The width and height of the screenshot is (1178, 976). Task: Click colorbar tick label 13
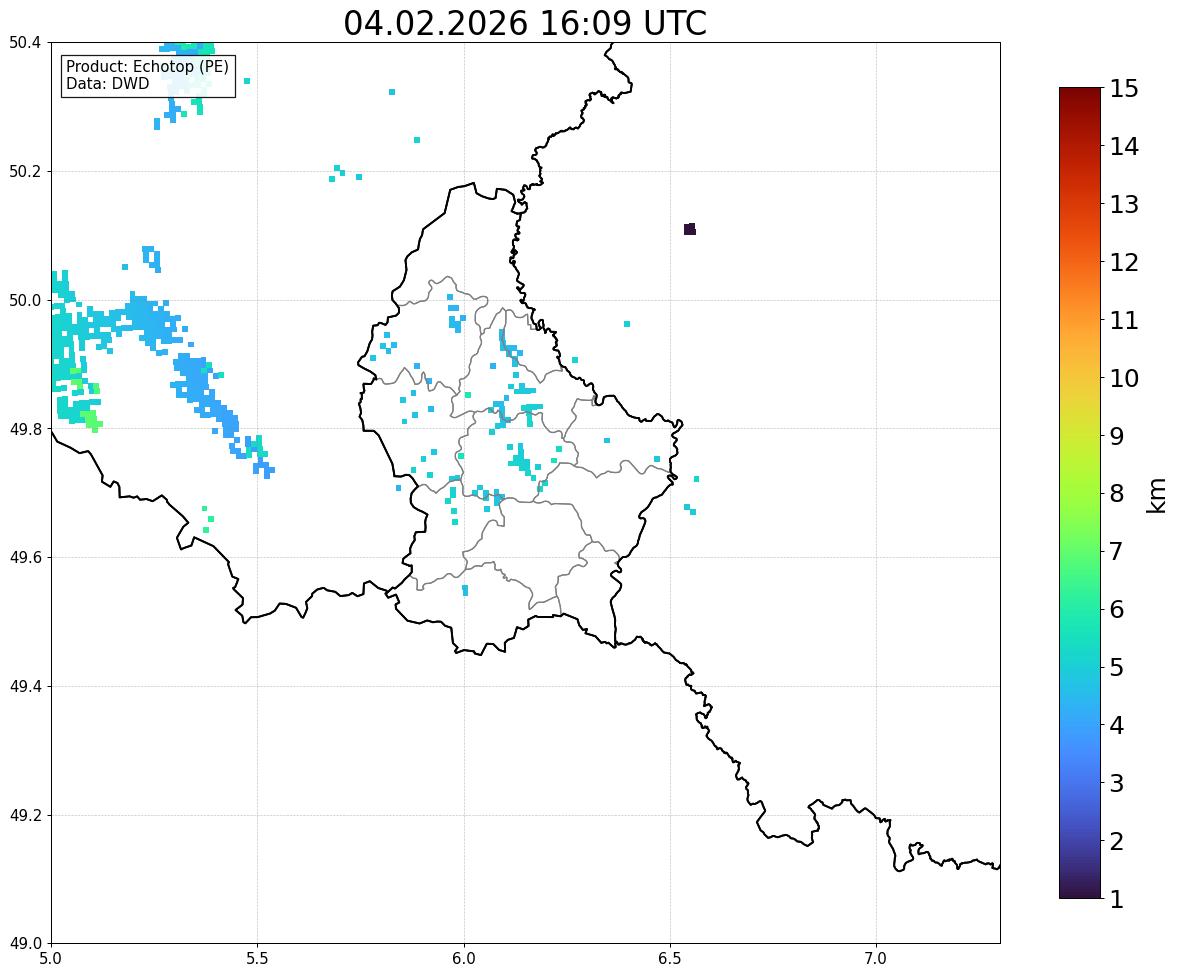tap(1124, 204)
